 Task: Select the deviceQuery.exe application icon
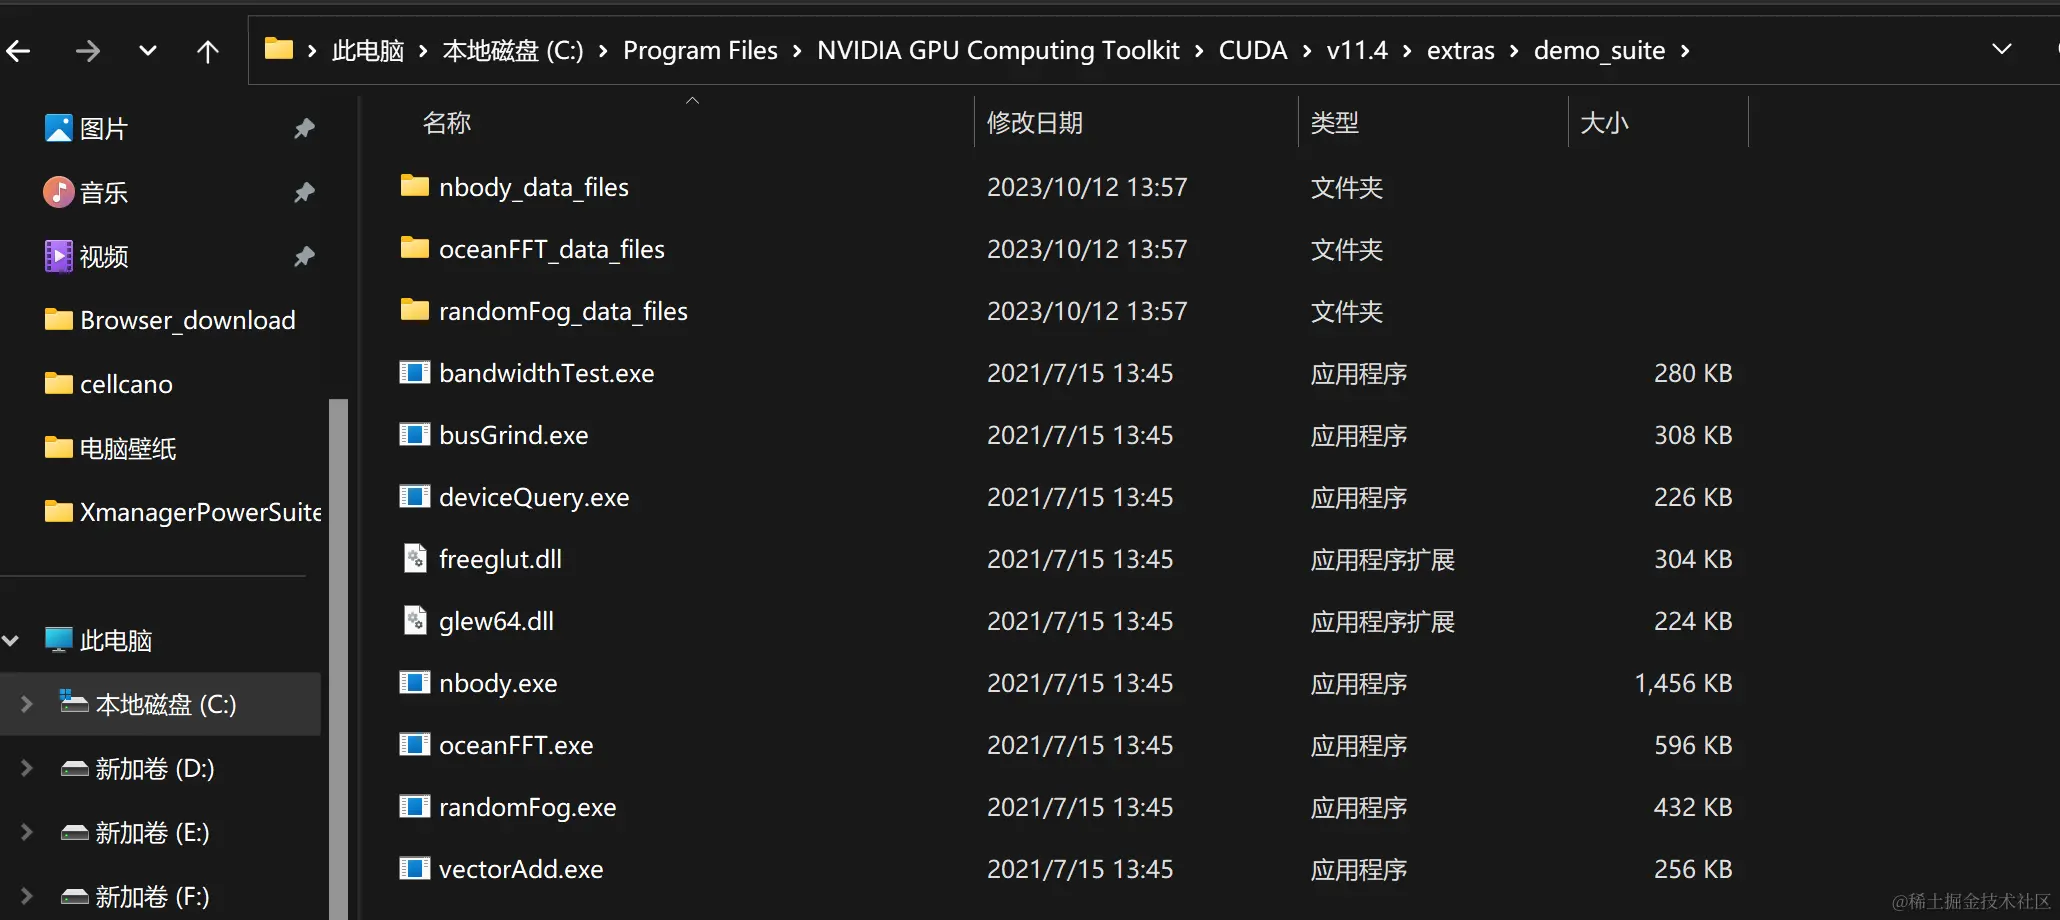(x=414, y=497)
